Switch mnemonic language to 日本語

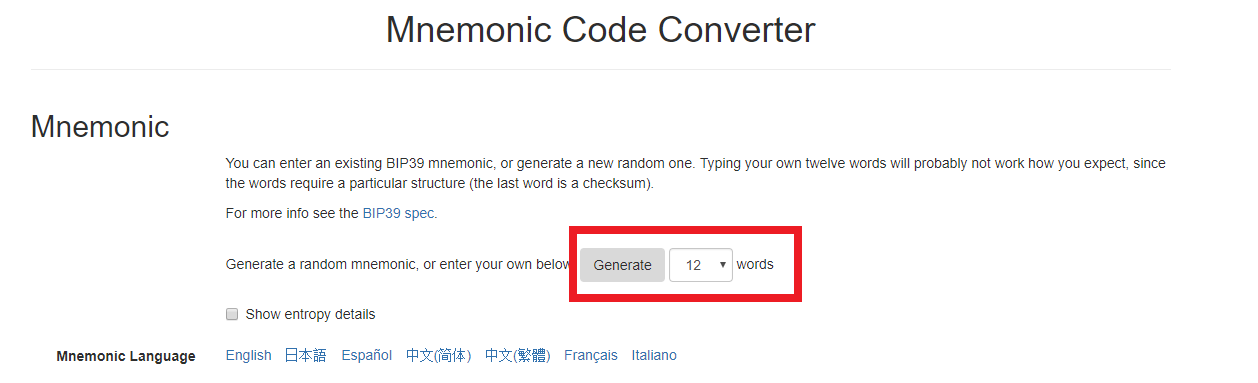pos(306,355)
